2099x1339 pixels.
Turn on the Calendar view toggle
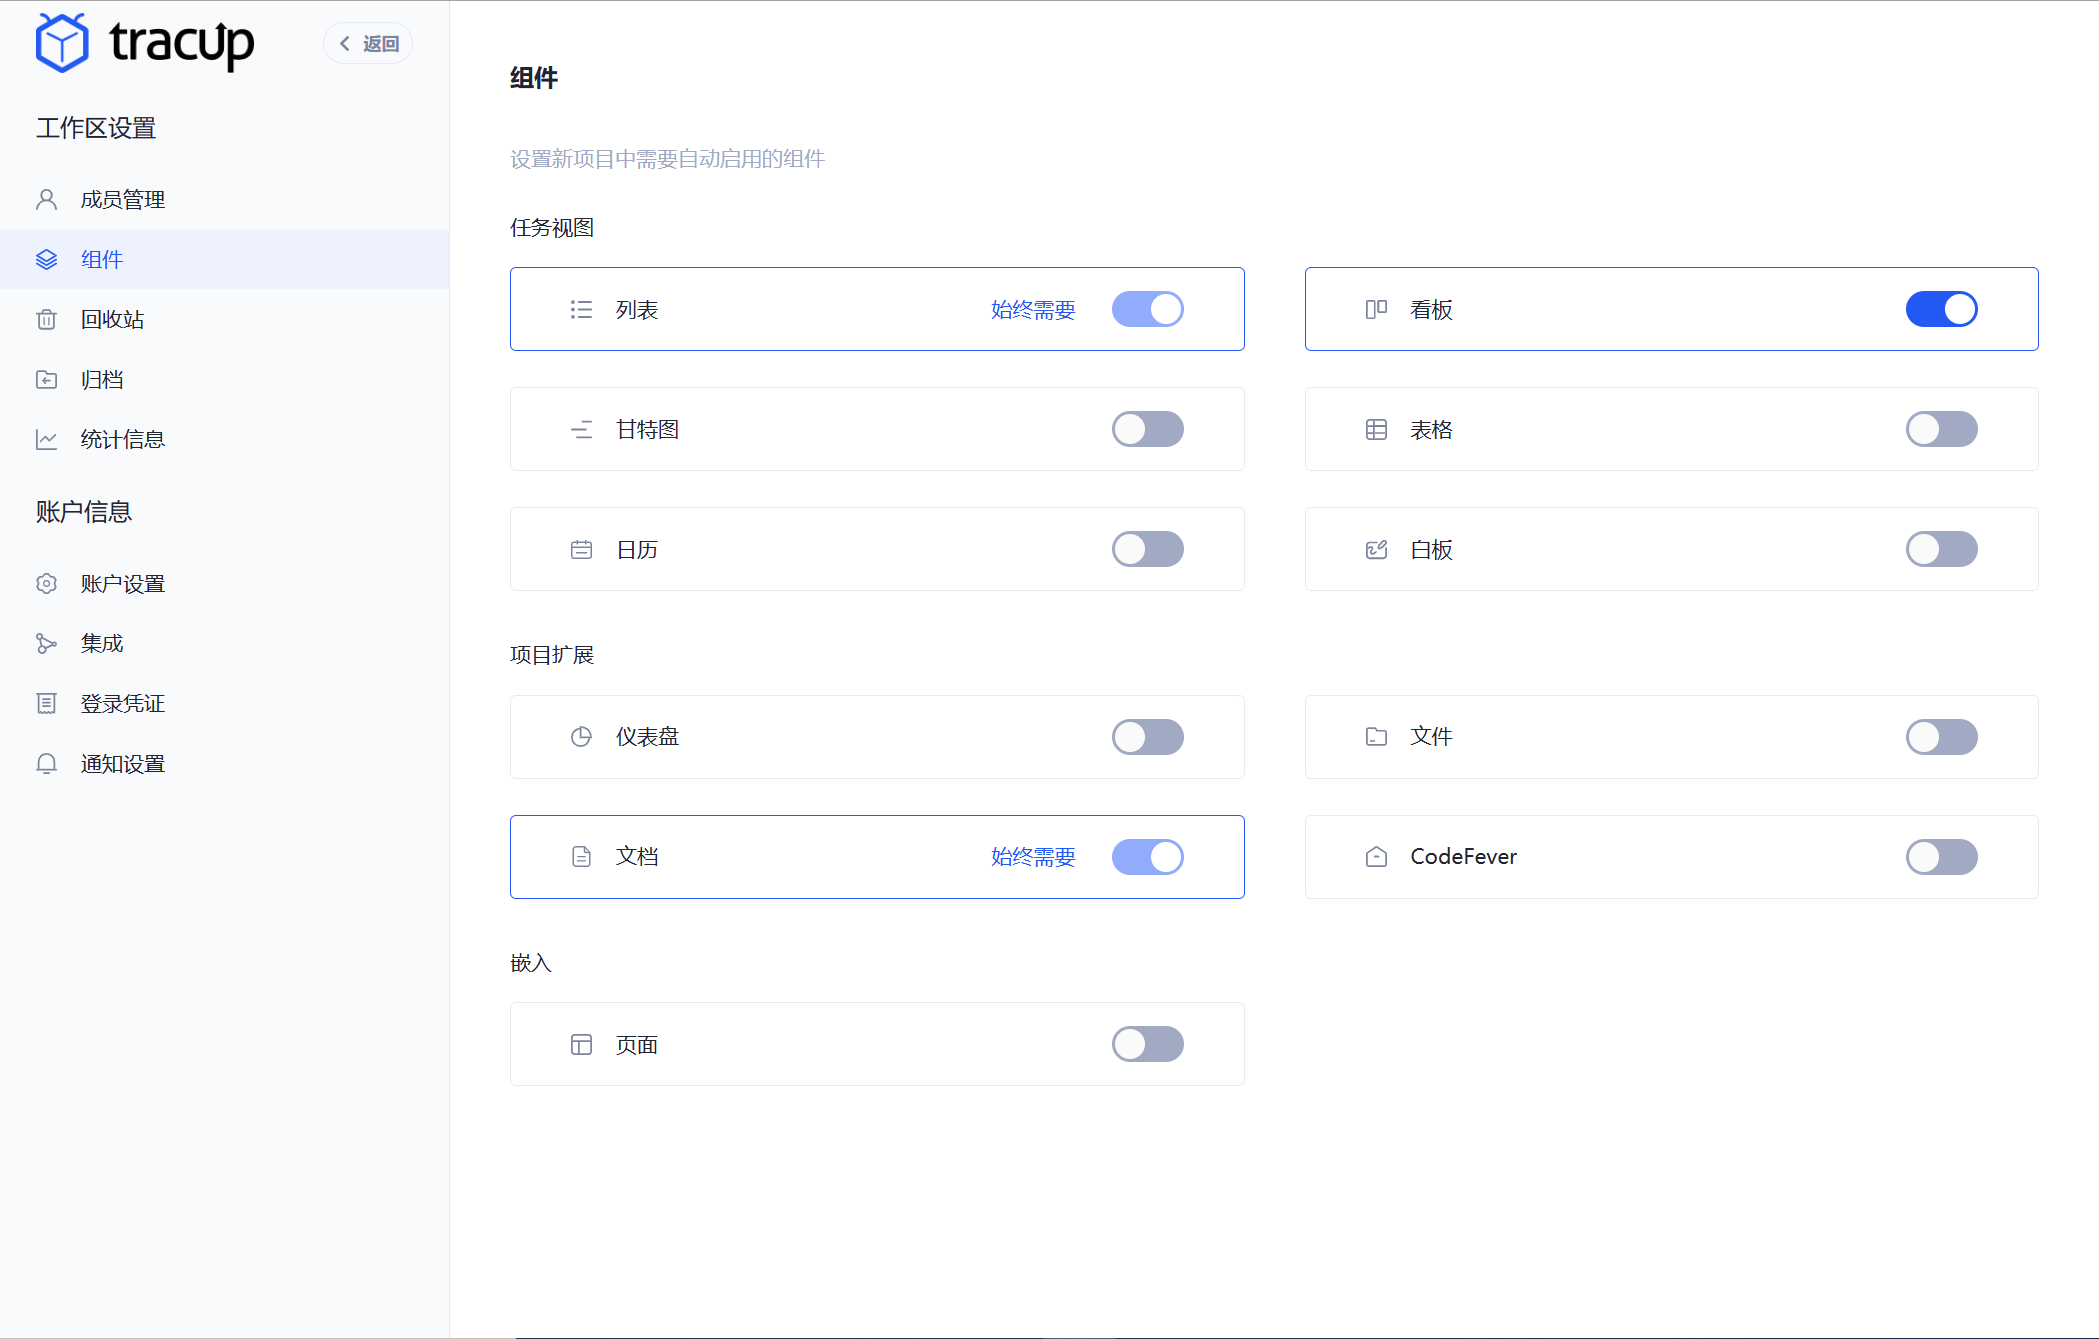pos(1147,549)
